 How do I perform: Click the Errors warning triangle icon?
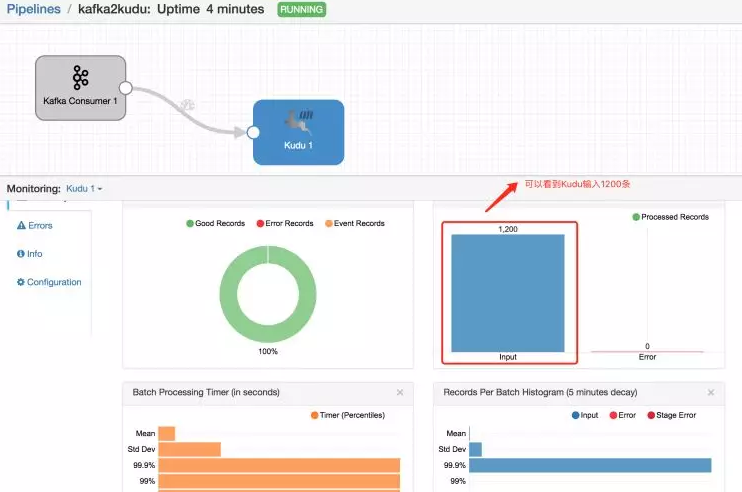click(x=21, y=226)
